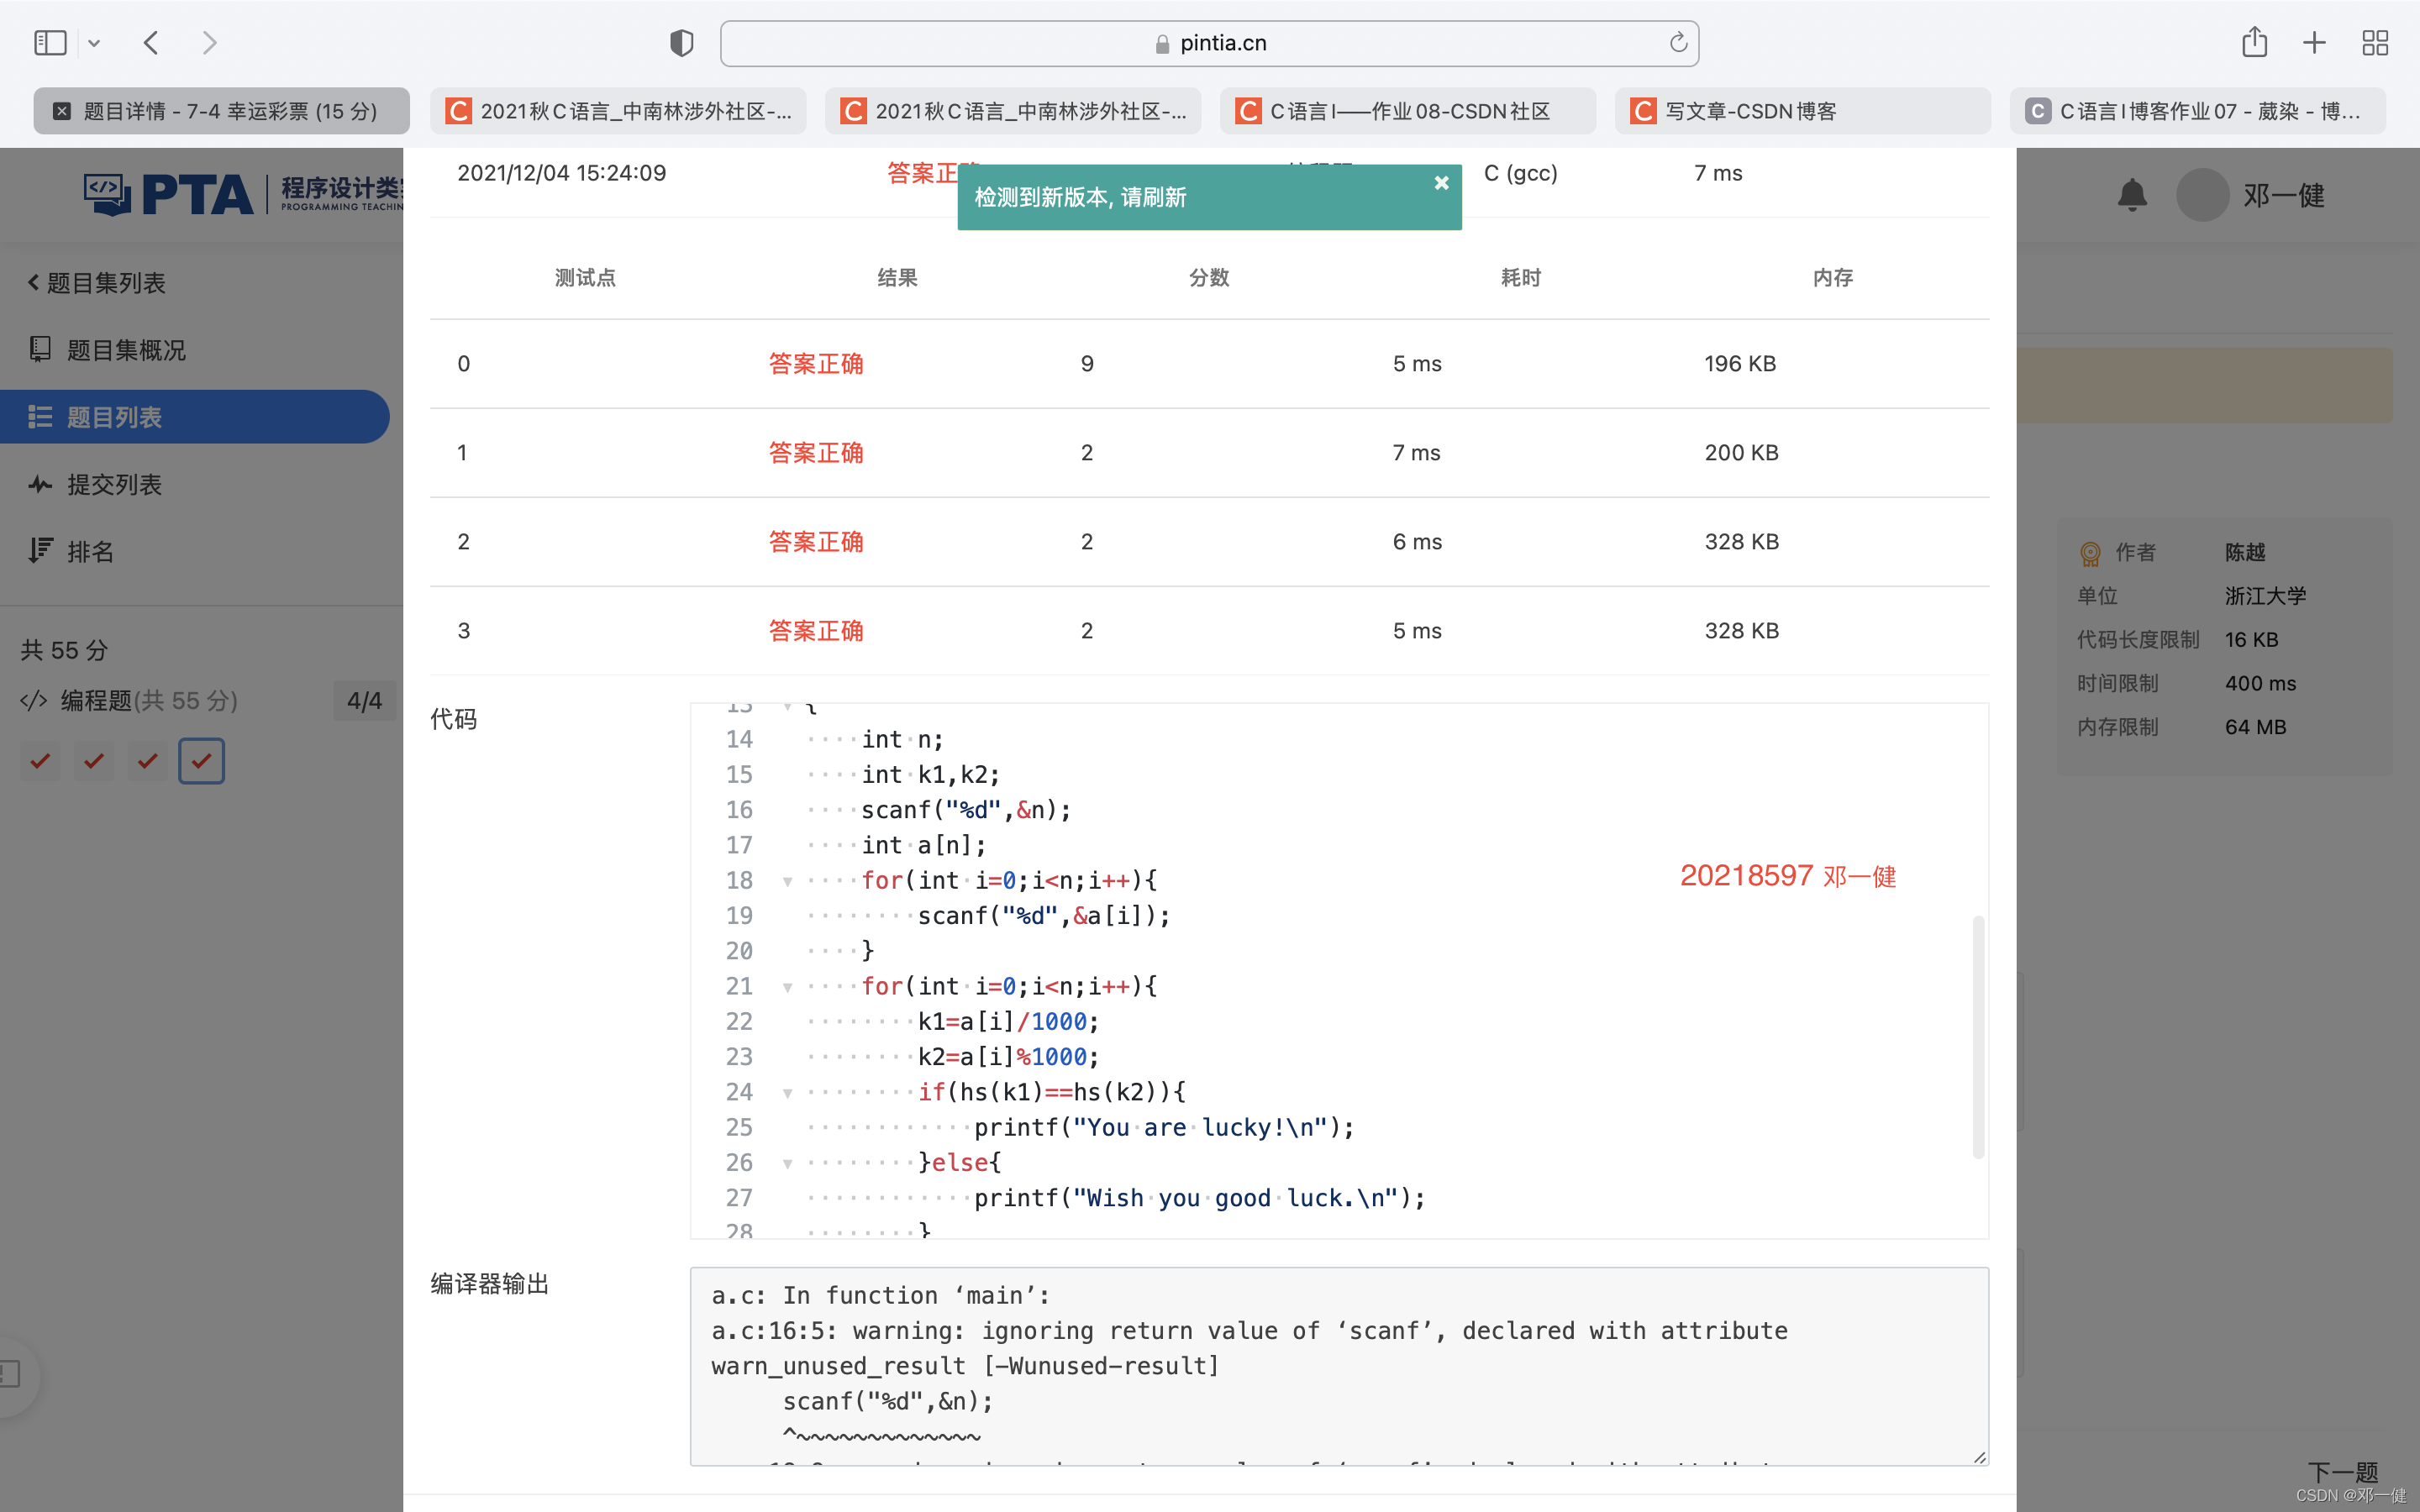Open the Share menu icon
This screenshot has height=1512, width=2420.
click(x=2254, y=42)
